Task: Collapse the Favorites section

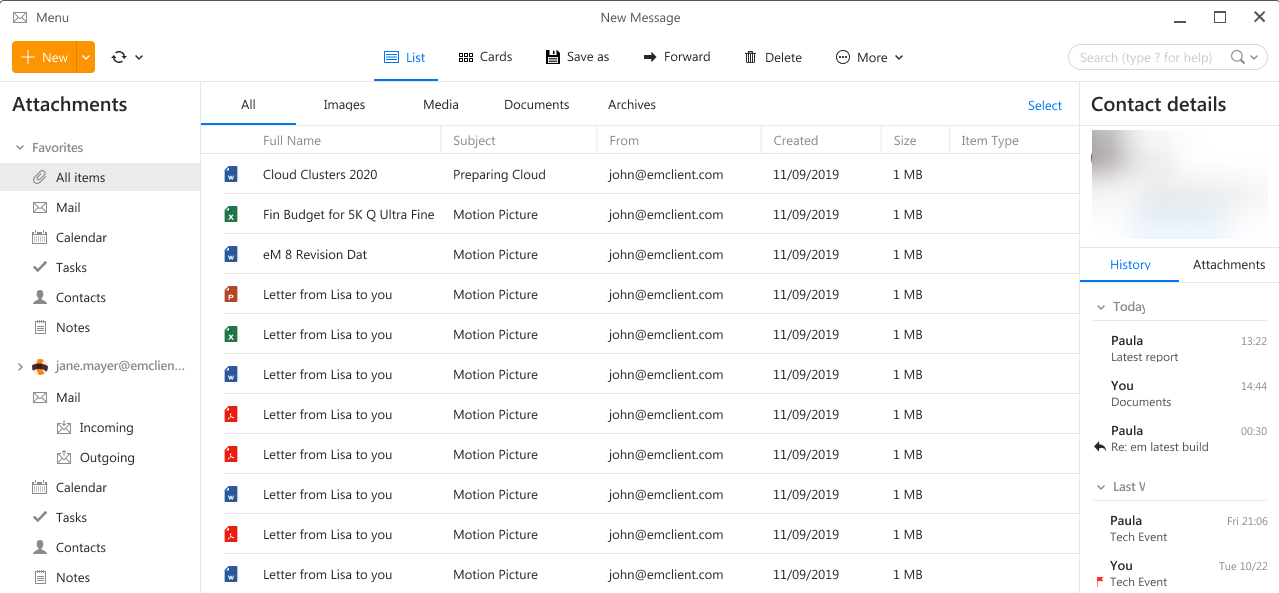Action: tap(19, 148)
